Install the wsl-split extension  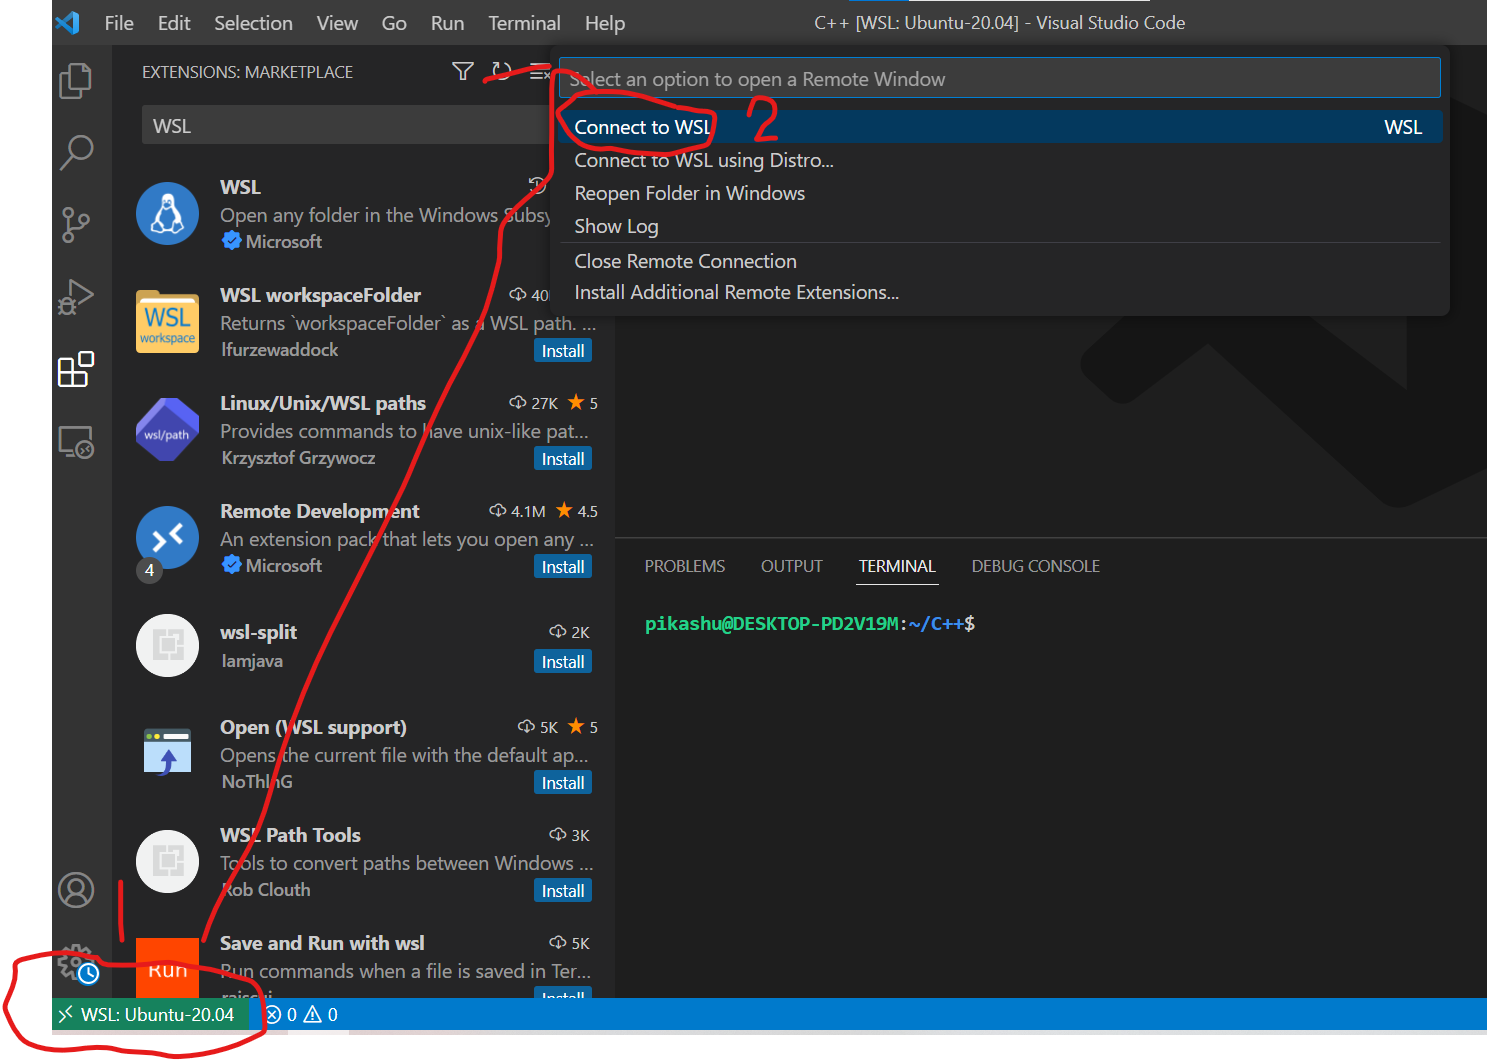[x=563, y=662]
